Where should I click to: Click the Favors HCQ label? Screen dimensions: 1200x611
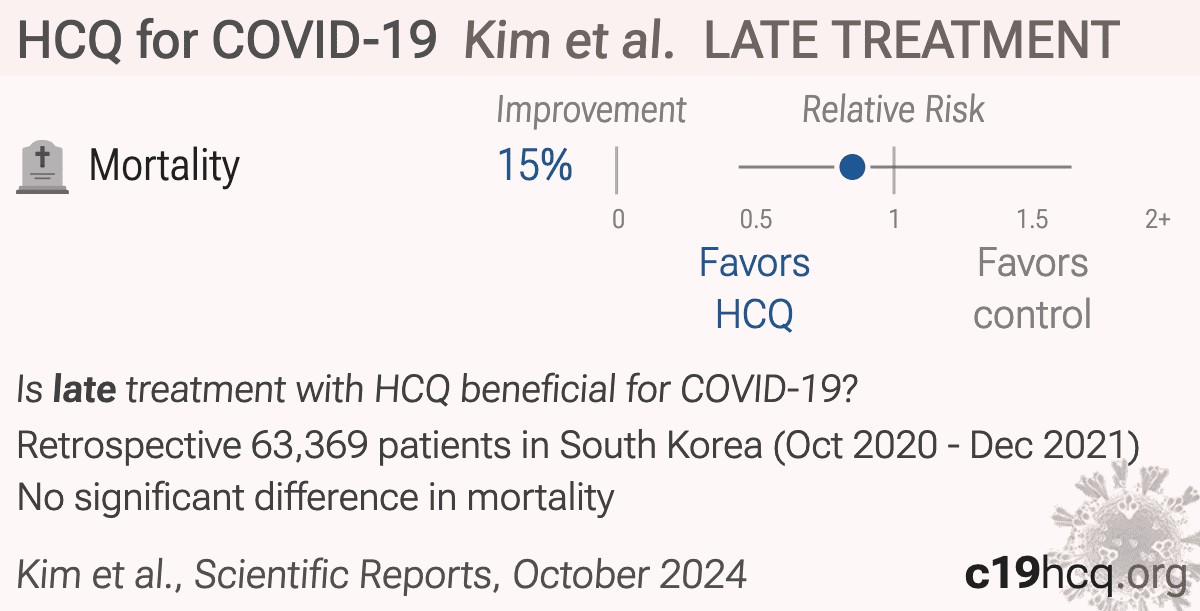tap(754, 289)
